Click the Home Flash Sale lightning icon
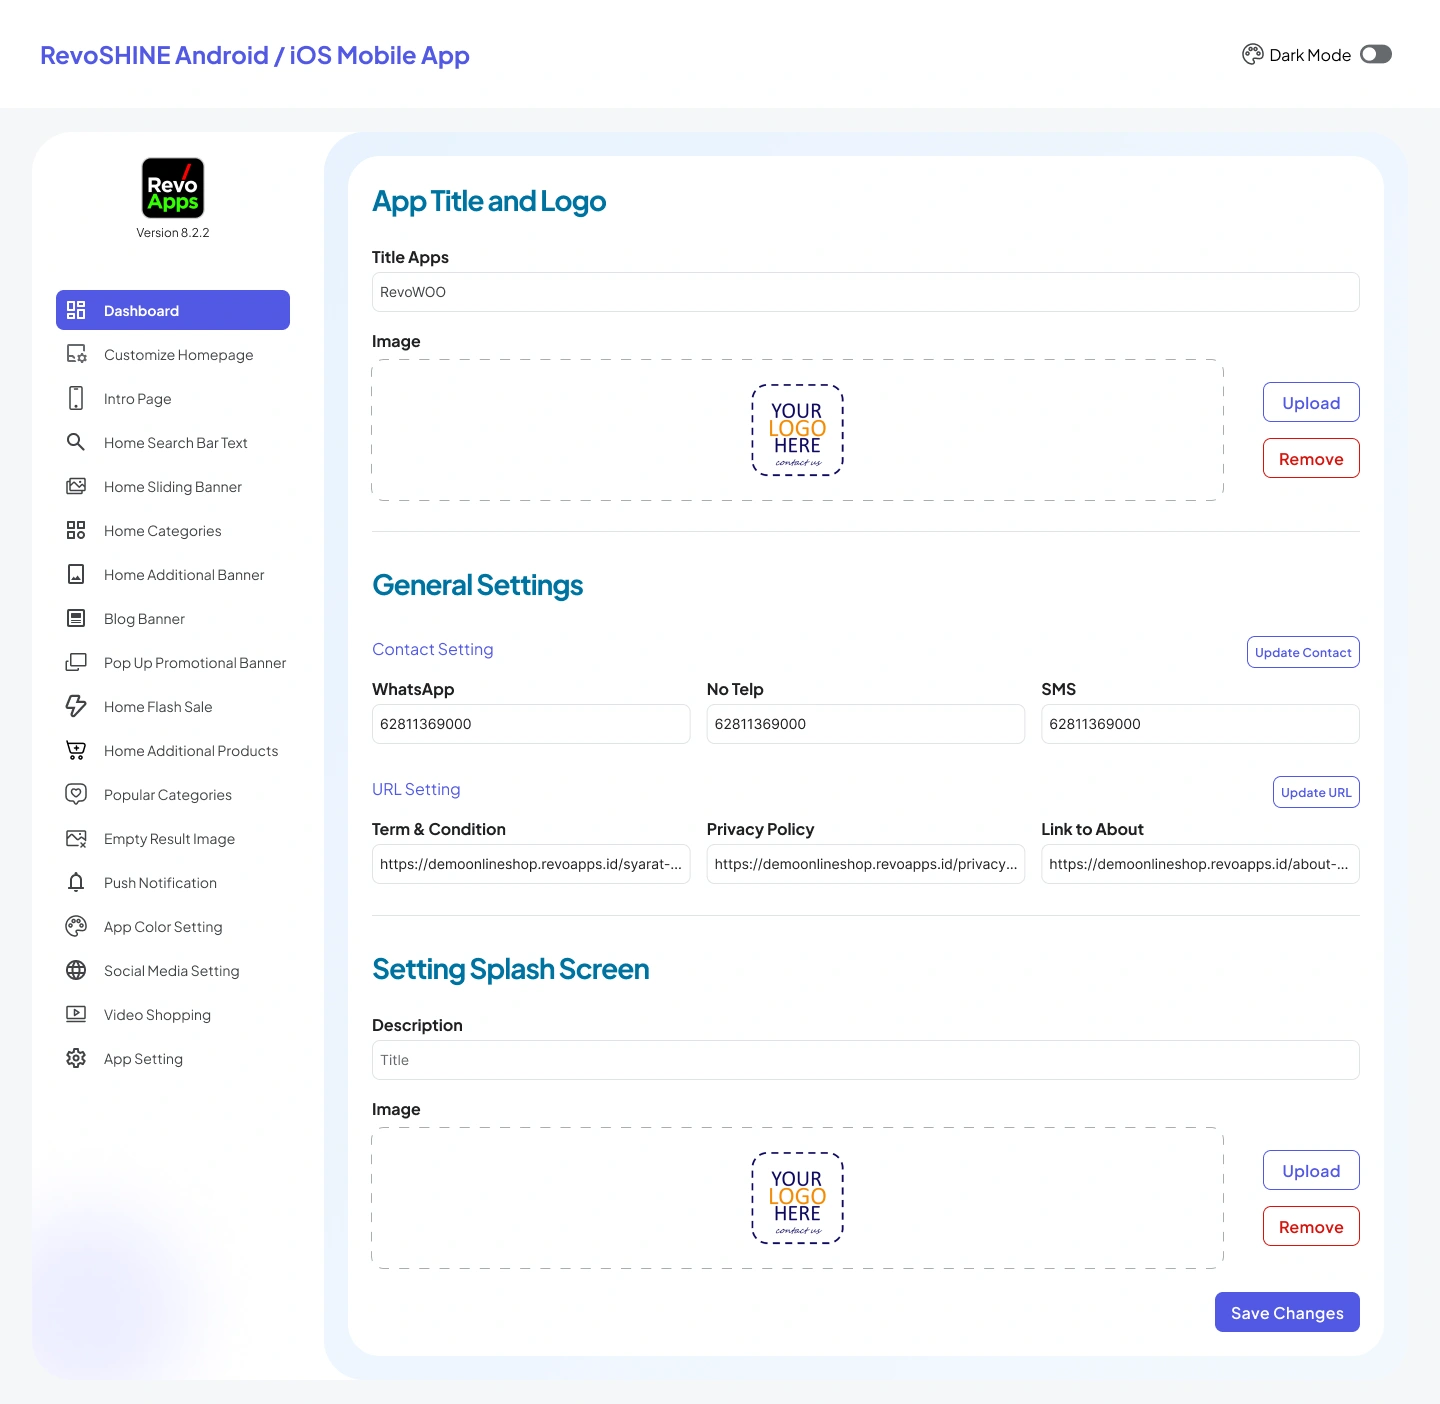The width and height of the screenshot is (1440, 1404). click(76, 706)
